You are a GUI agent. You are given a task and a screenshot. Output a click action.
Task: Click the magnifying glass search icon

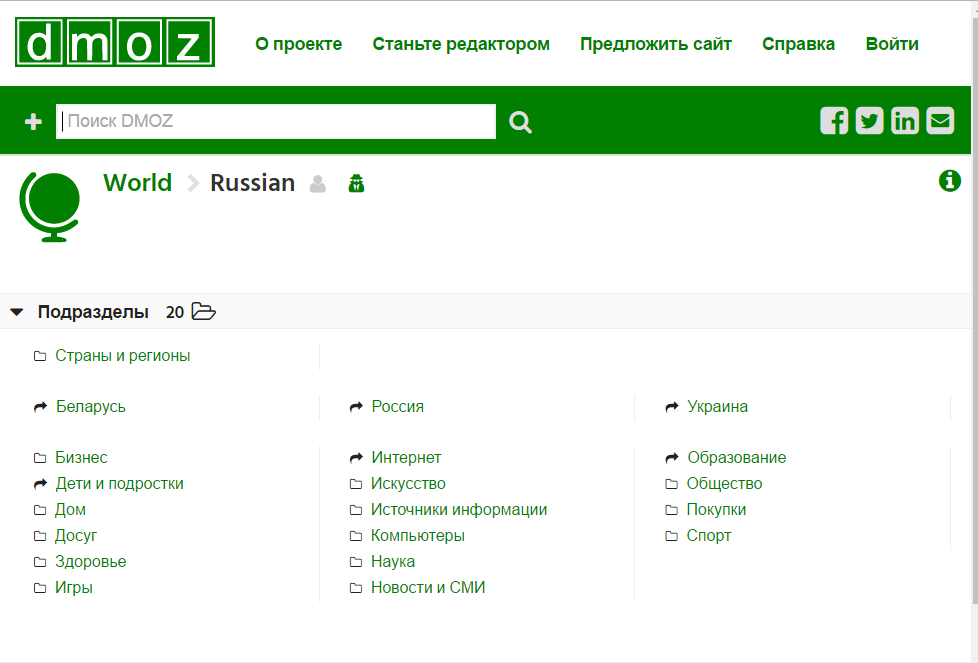point(520,122)
